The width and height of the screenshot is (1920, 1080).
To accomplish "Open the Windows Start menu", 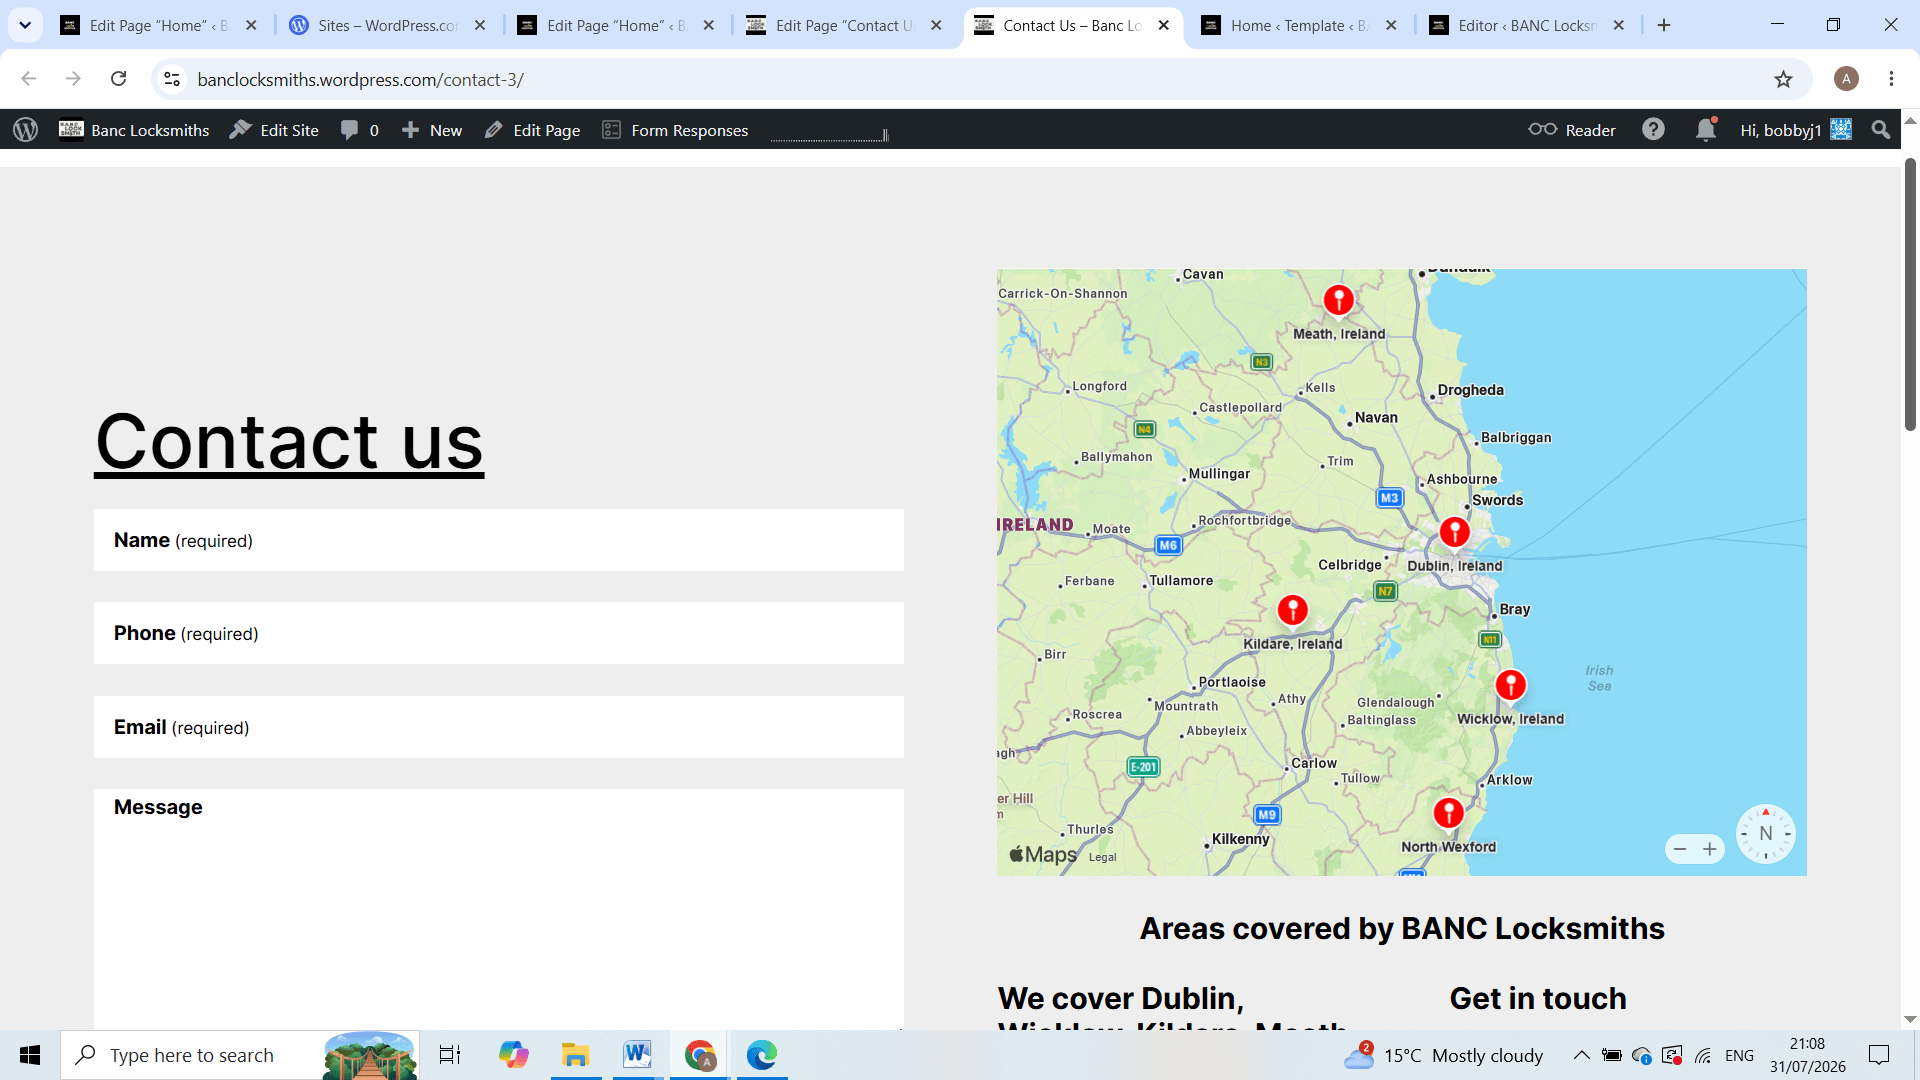I will (30, 1055).
